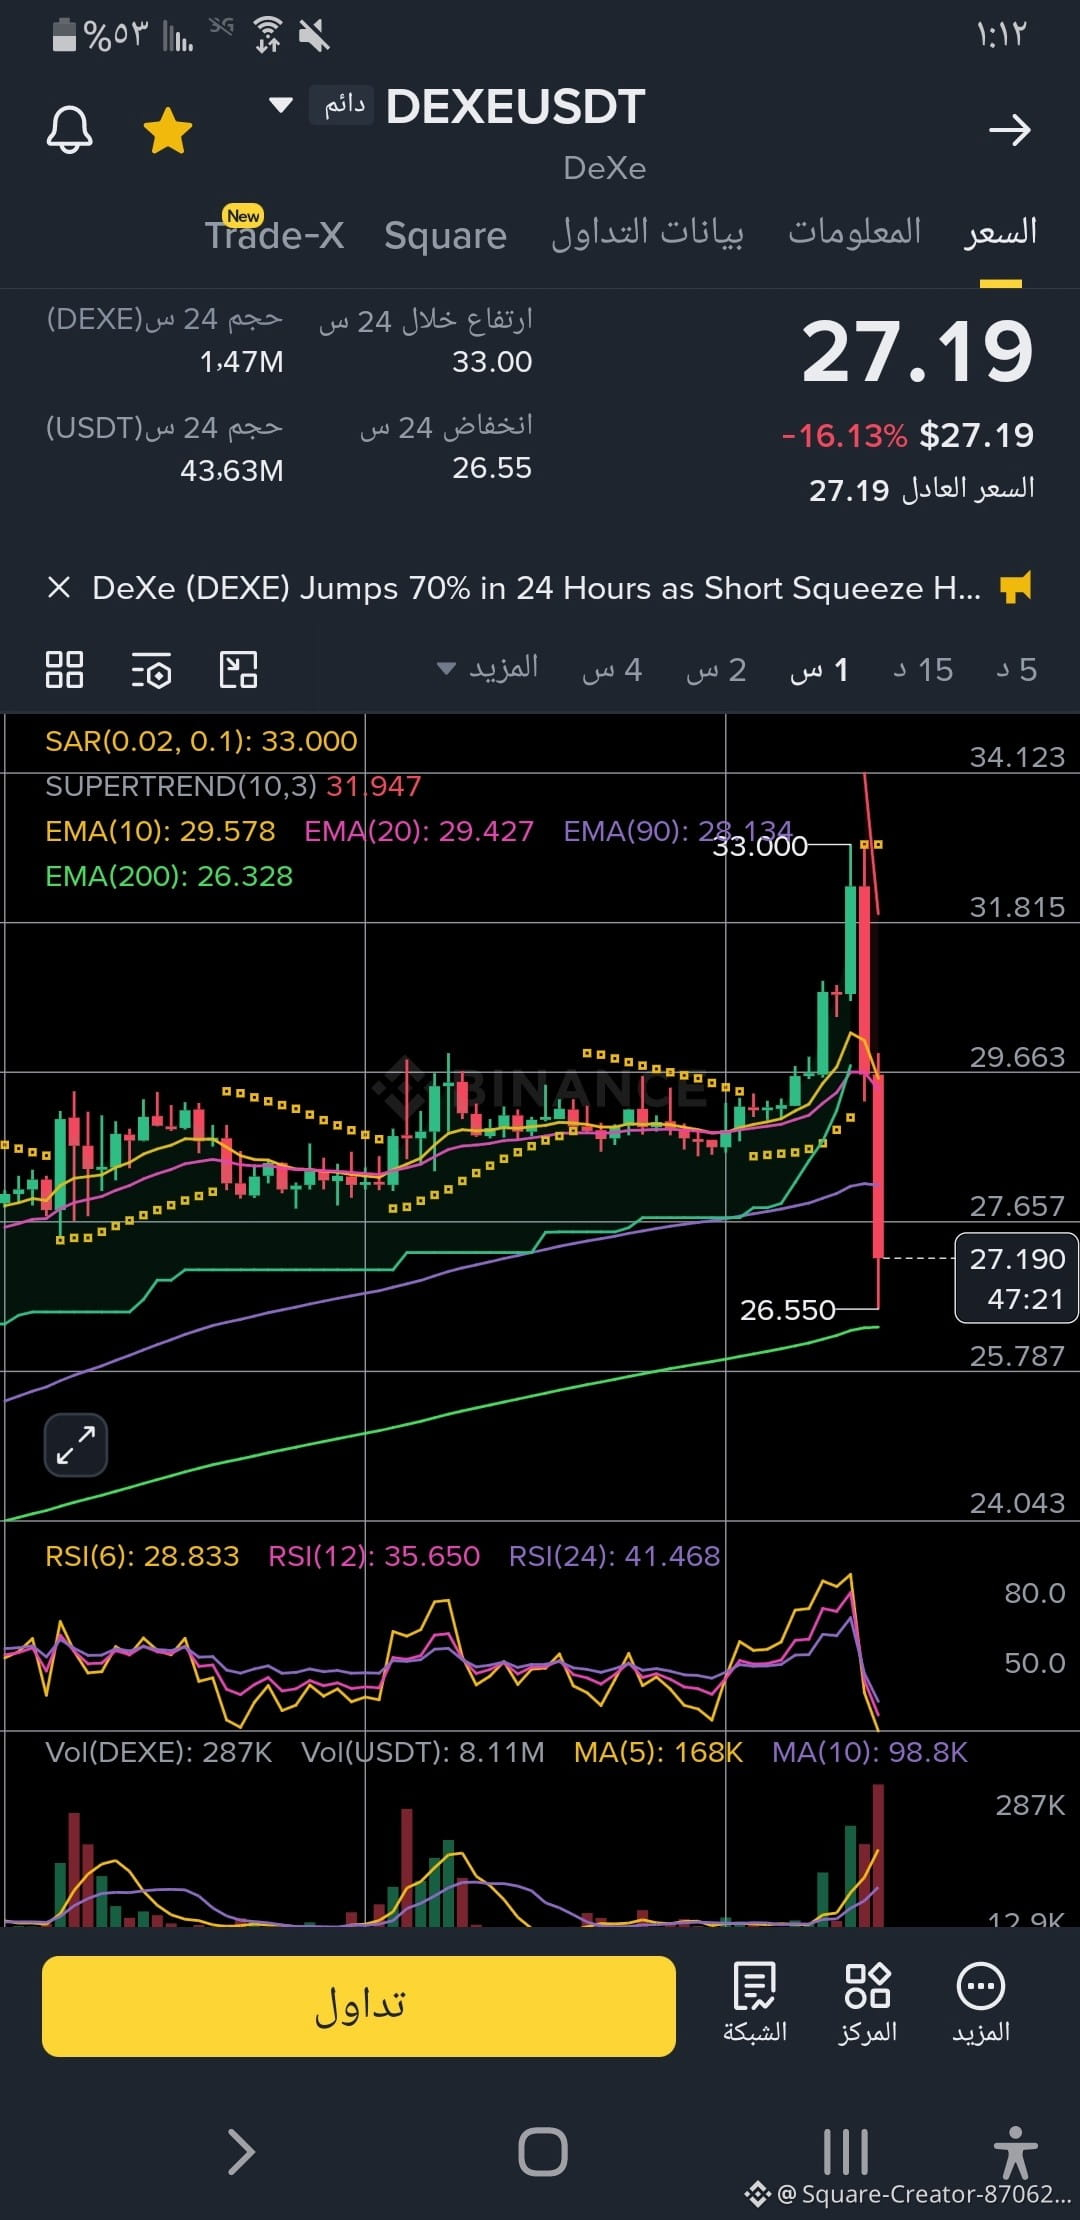Tap the EMA(10): 29.578 label

pos(160,831)
